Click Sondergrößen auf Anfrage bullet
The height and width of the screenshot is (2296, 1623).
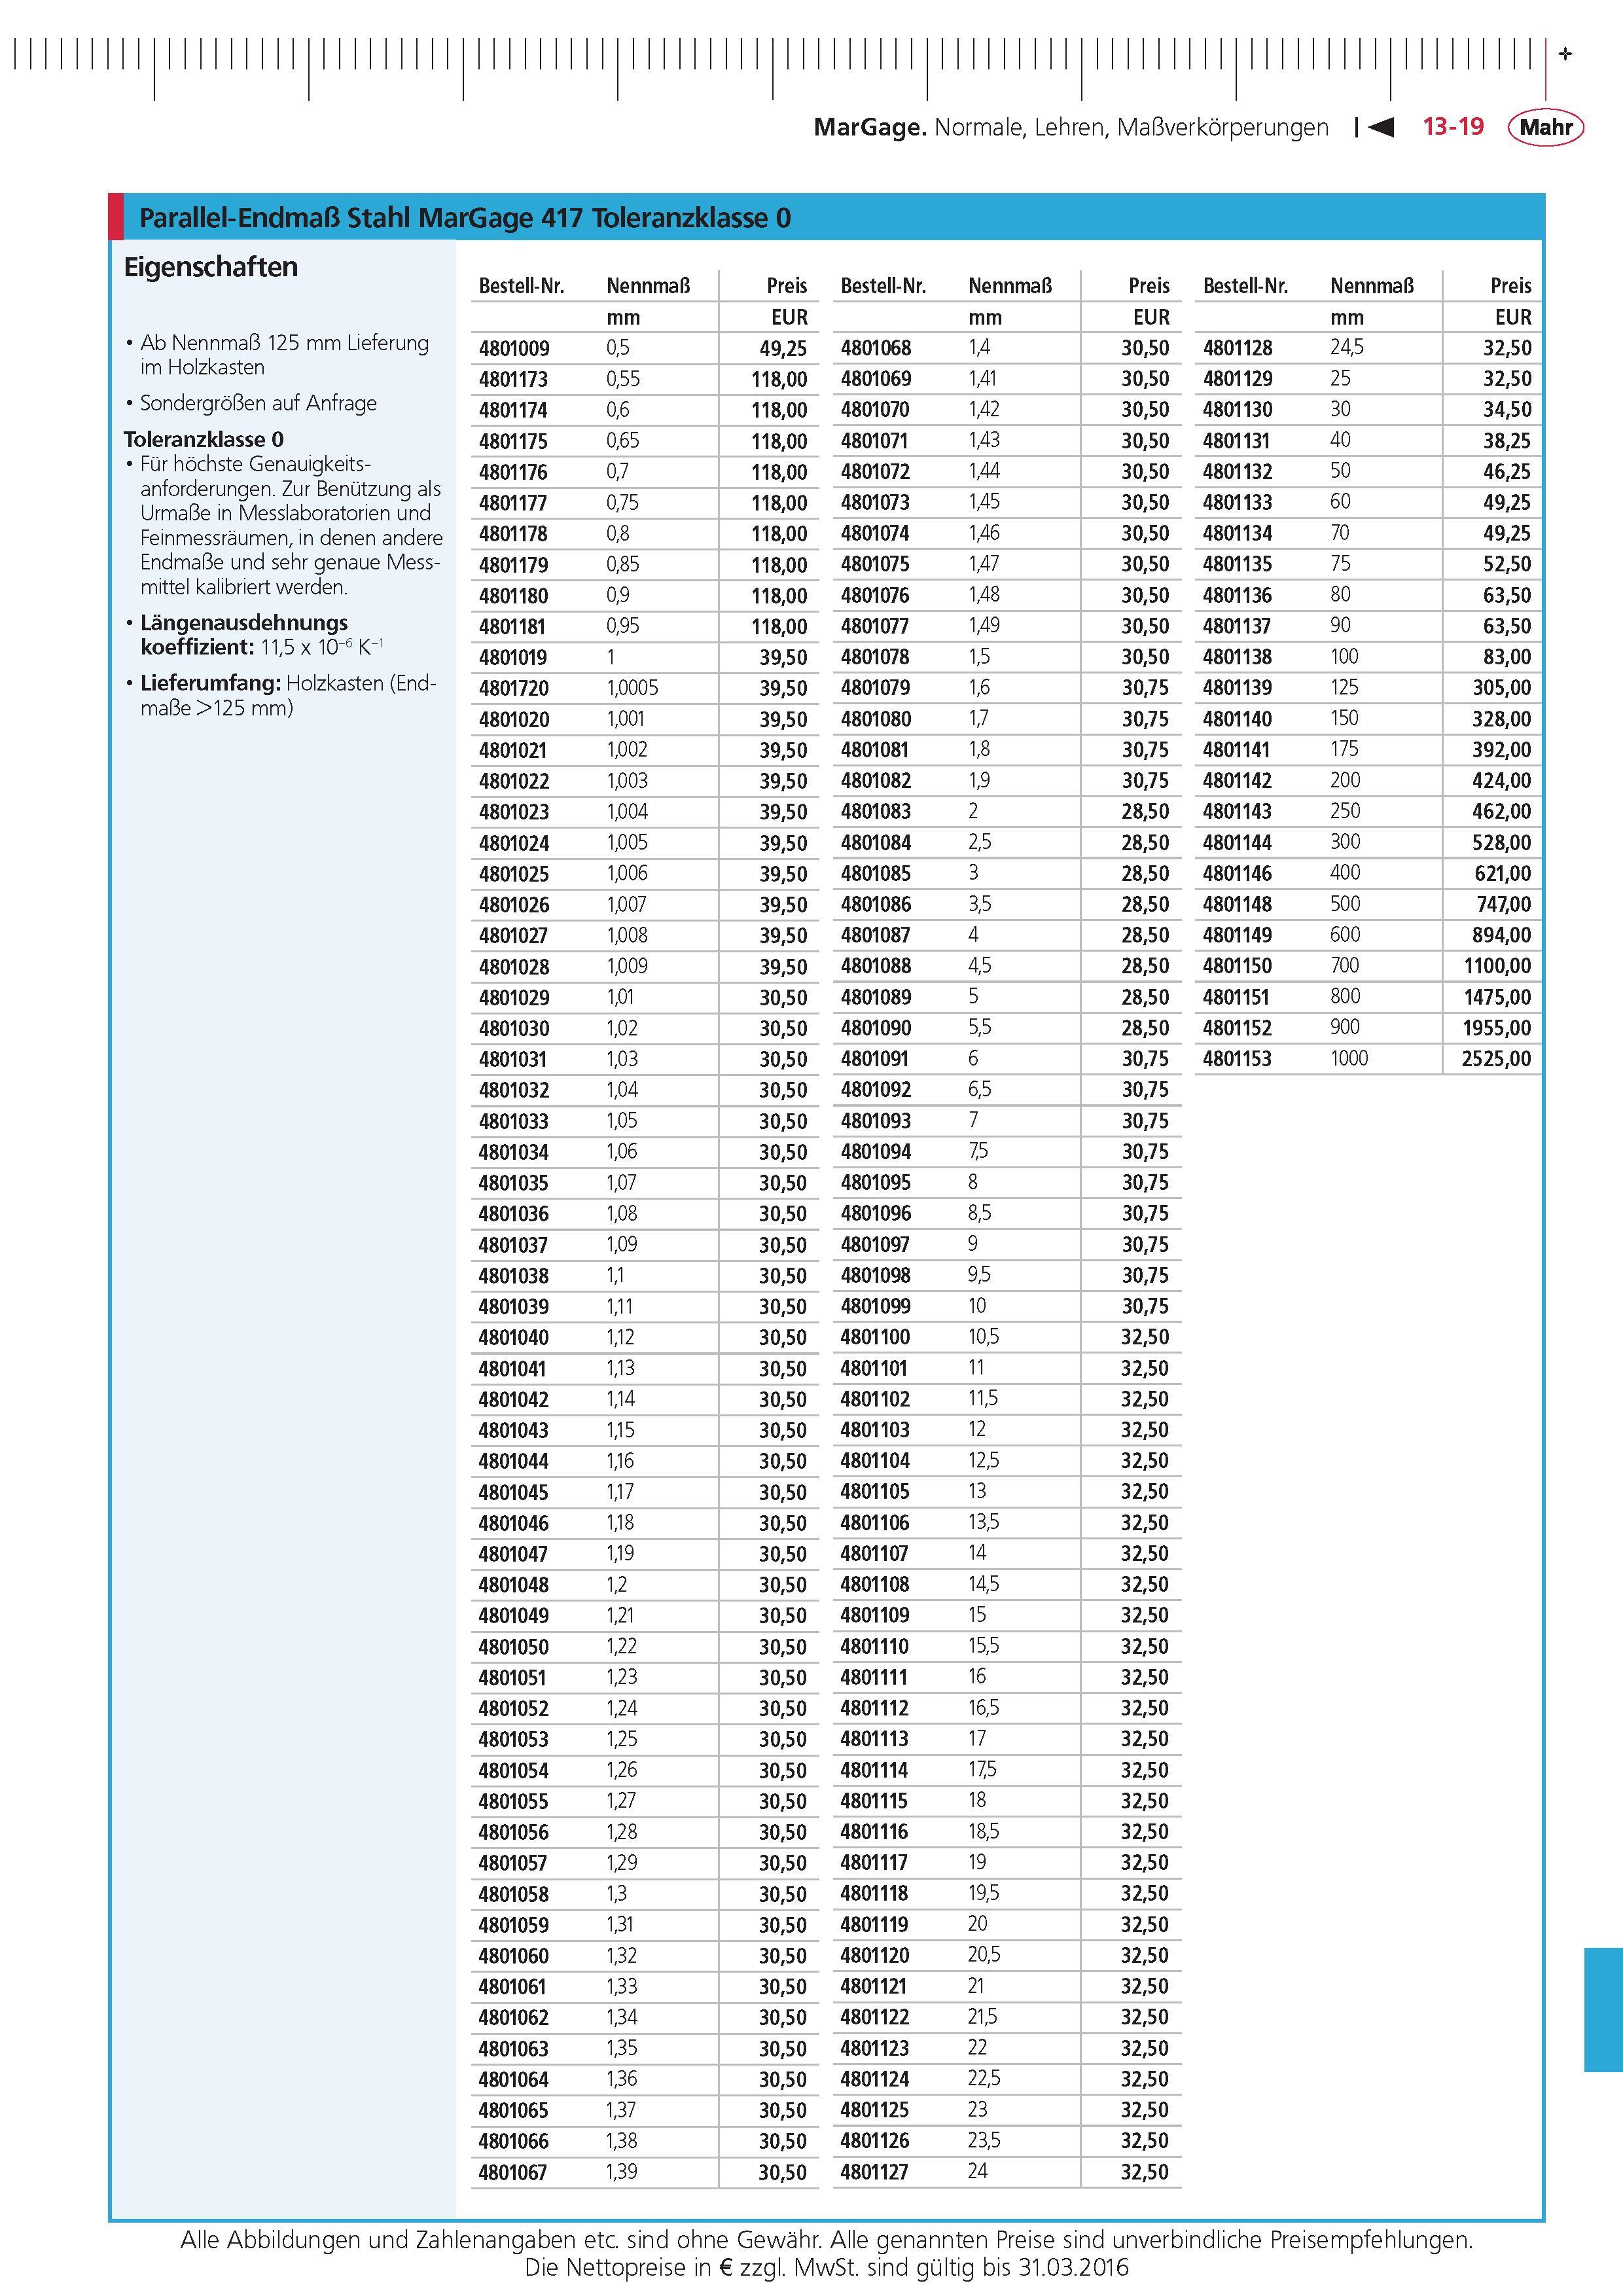(258, 403)
